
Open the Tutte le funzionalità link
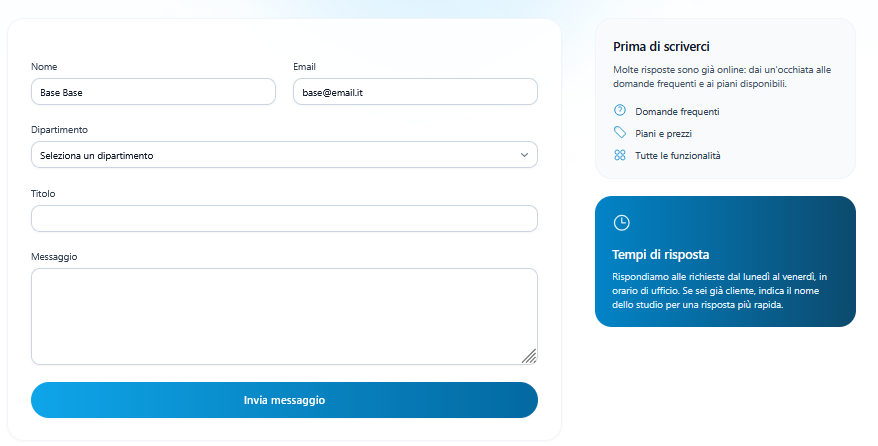(678, 156)
